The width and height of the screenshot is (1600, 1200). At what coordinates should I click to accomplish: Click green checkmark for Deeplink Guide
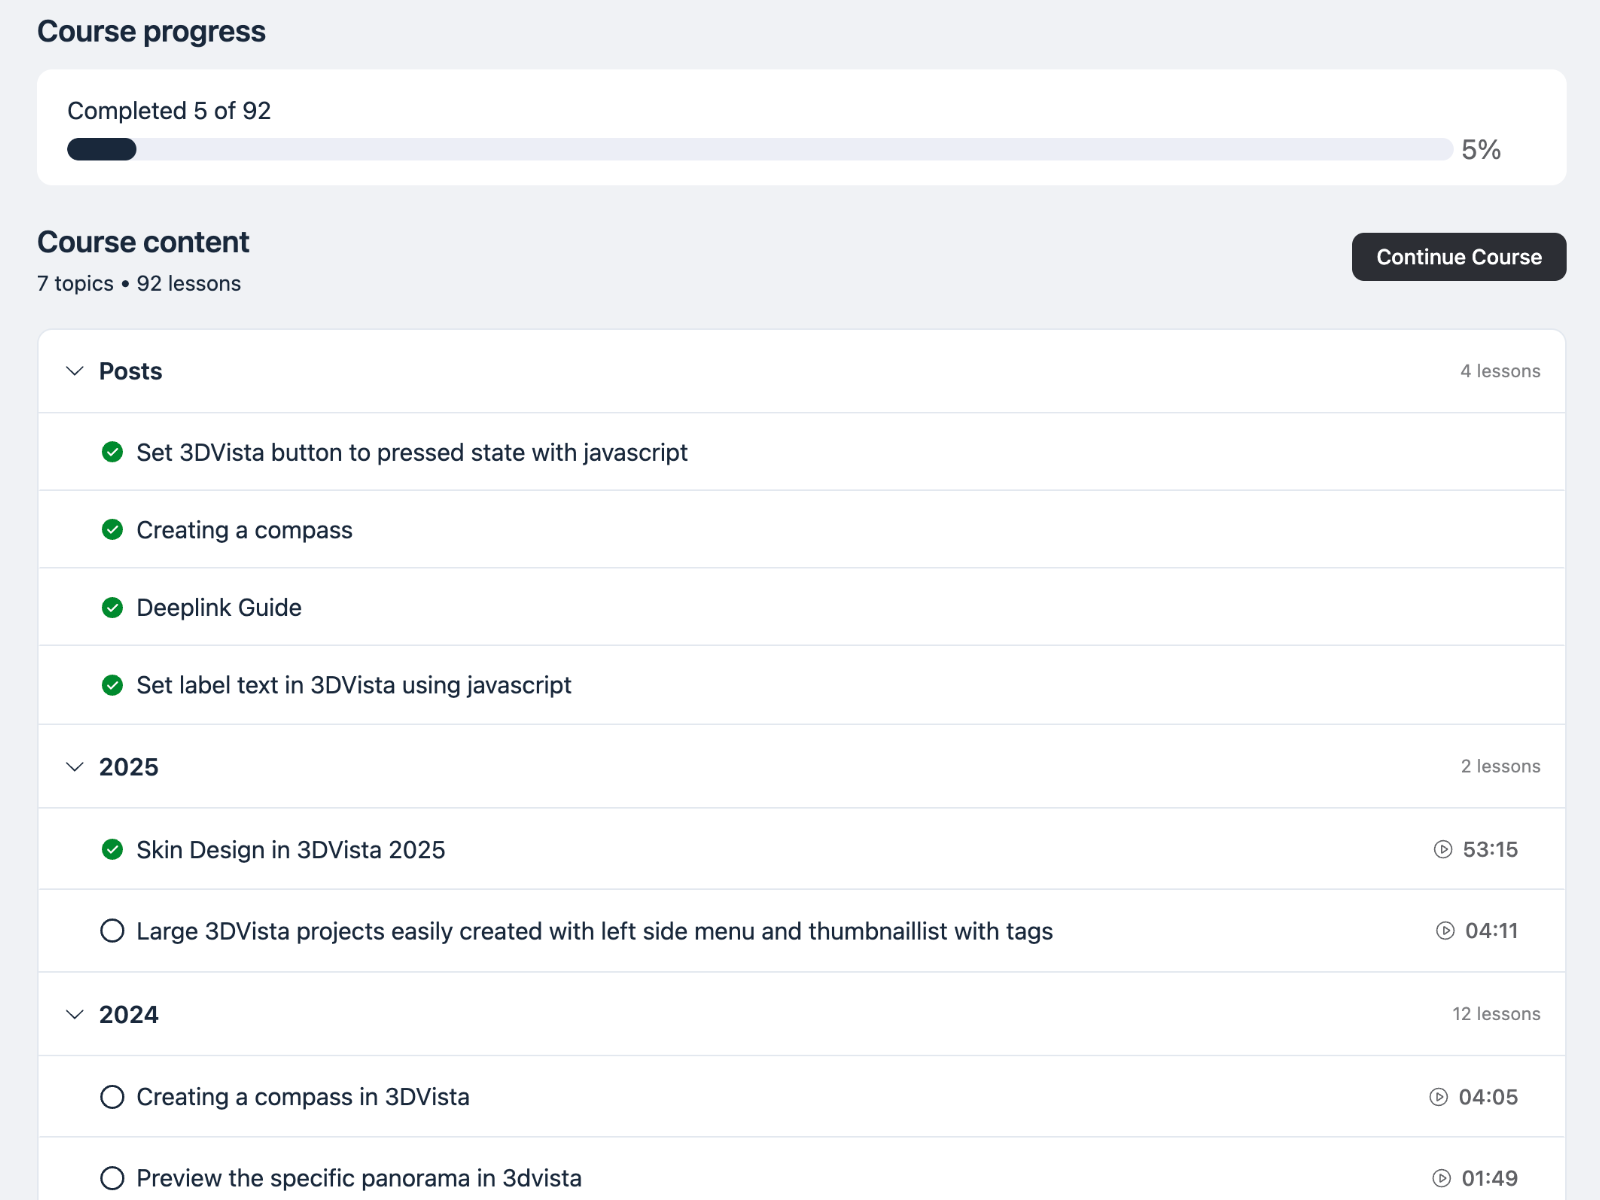coord(113,608)
